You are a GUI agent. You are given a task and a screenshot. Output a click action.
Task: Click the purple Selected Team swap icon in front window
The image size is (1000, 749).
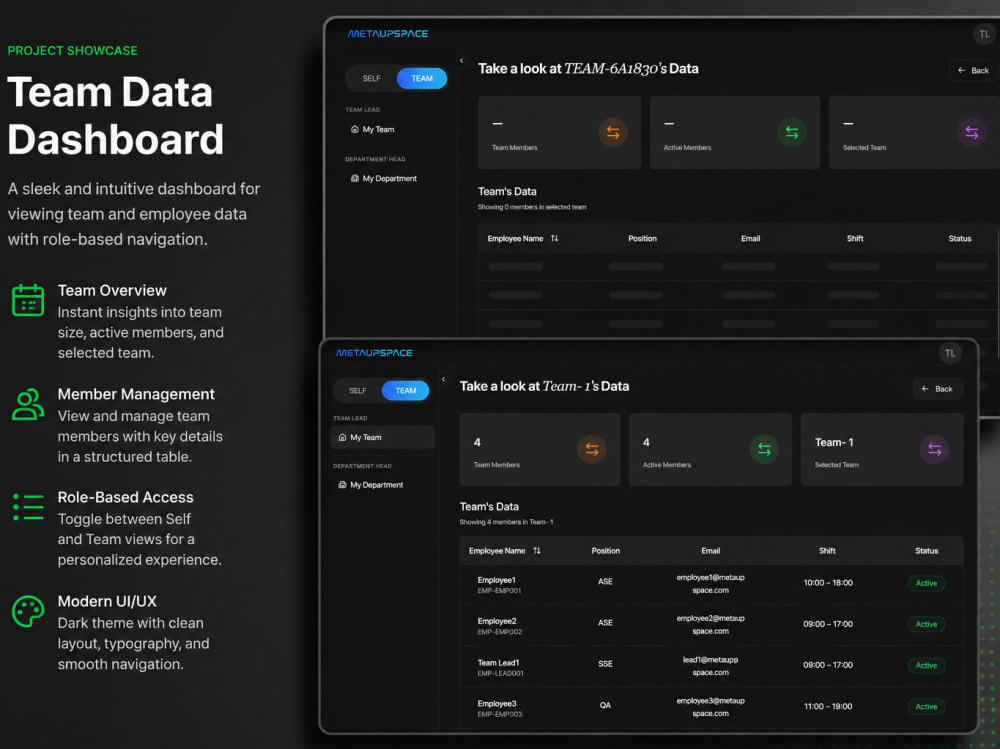pyautogui.click(x=934, y=450)
